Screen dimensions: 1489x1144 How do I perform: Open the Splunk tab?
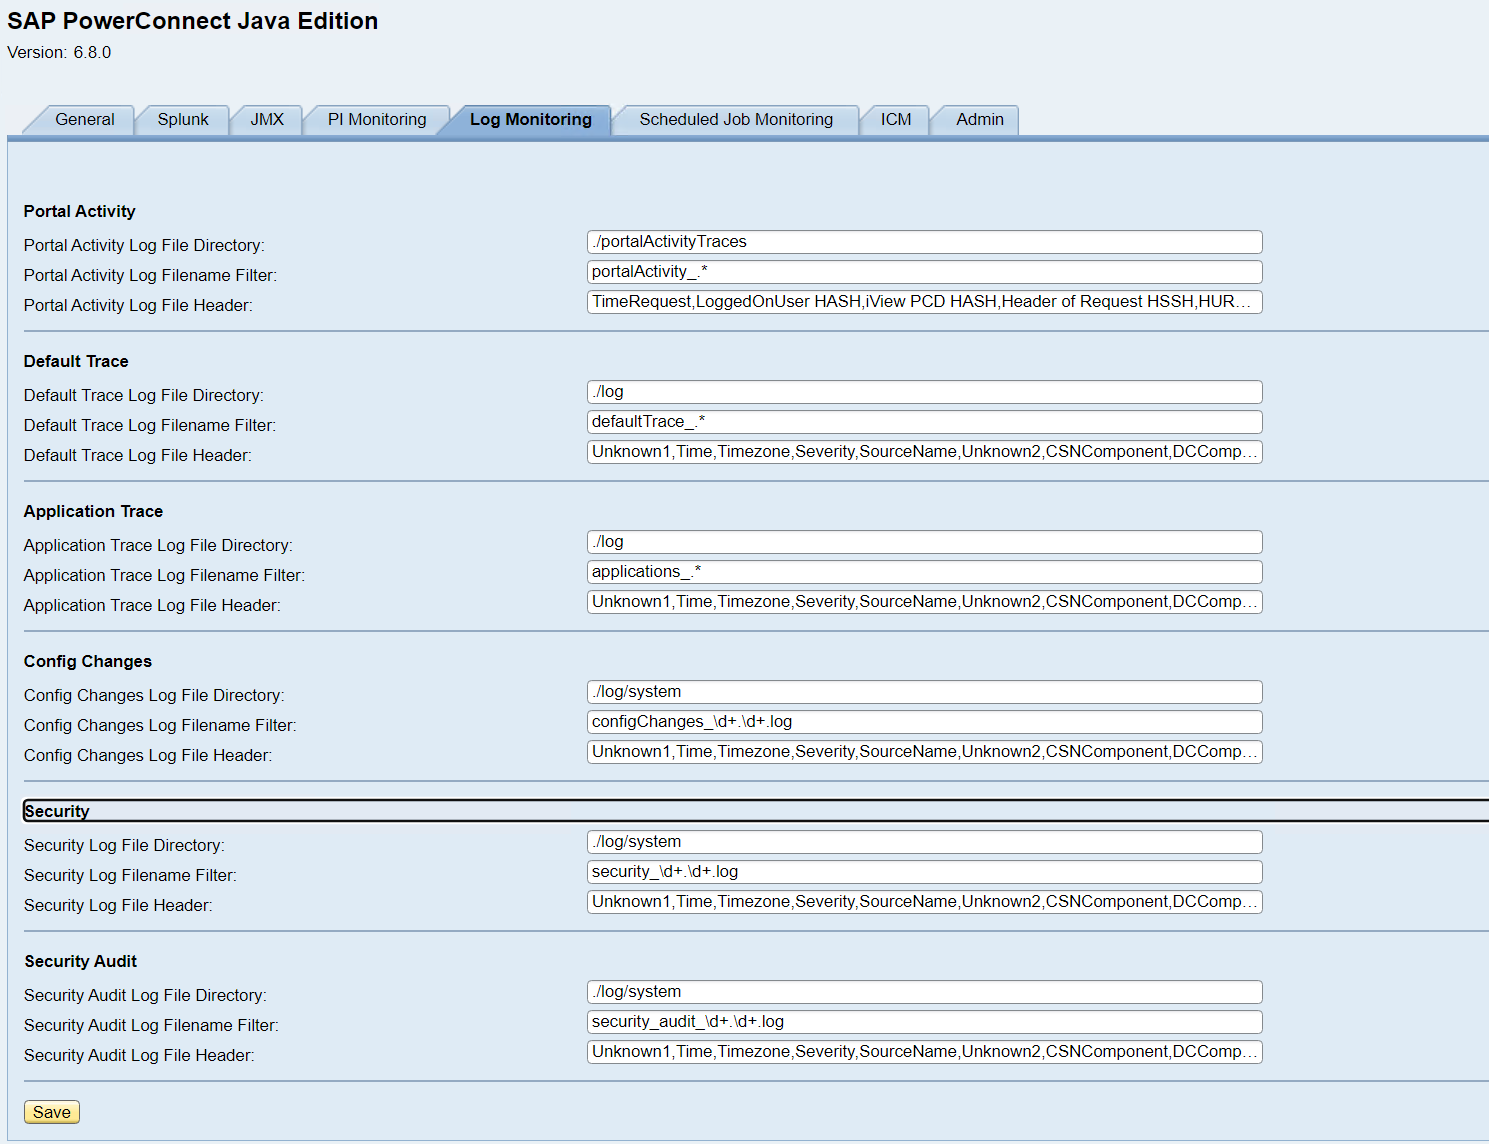point(183,120)
